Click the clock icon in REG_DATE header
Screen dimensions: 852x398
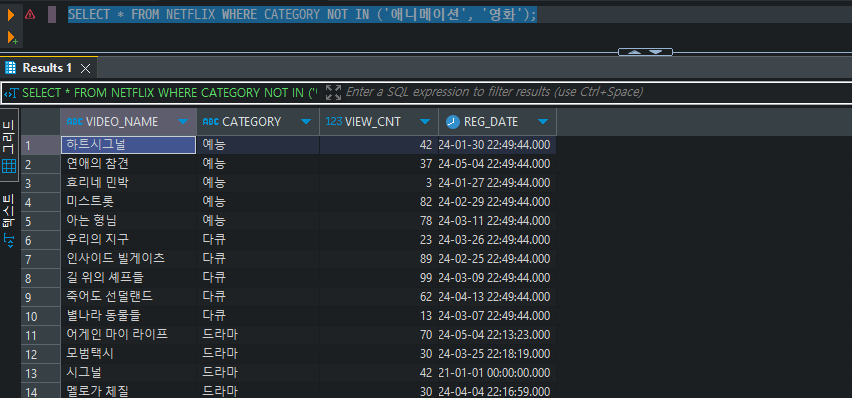[453, 122]
